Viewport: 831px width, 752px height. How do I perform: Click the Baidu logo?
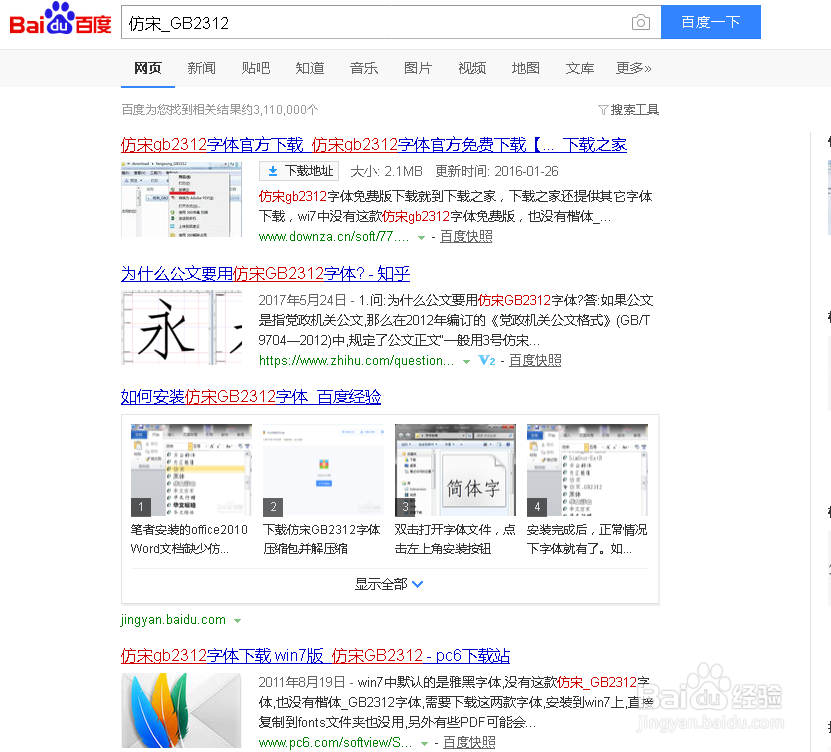coord(60,19)
